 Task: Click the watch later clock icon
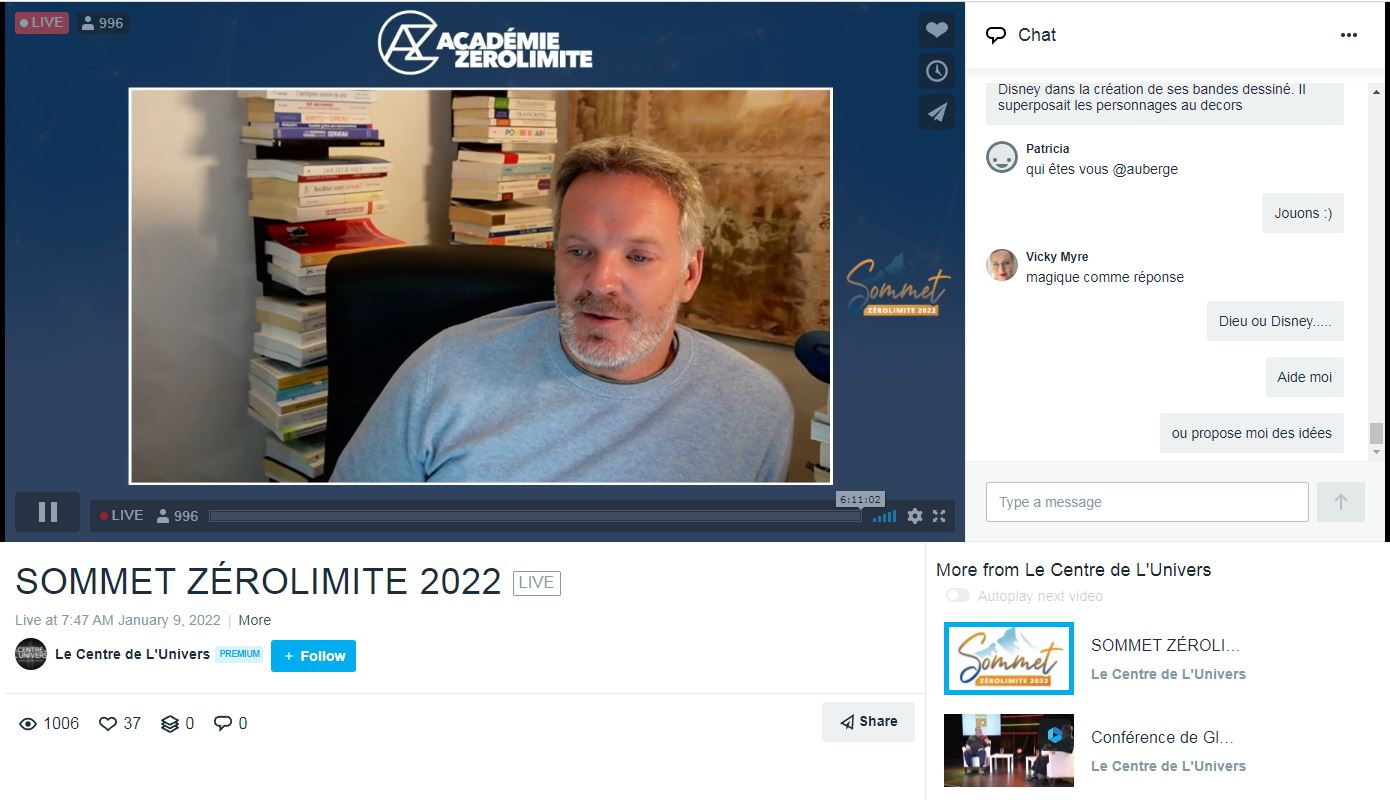[x=936, y=71]
